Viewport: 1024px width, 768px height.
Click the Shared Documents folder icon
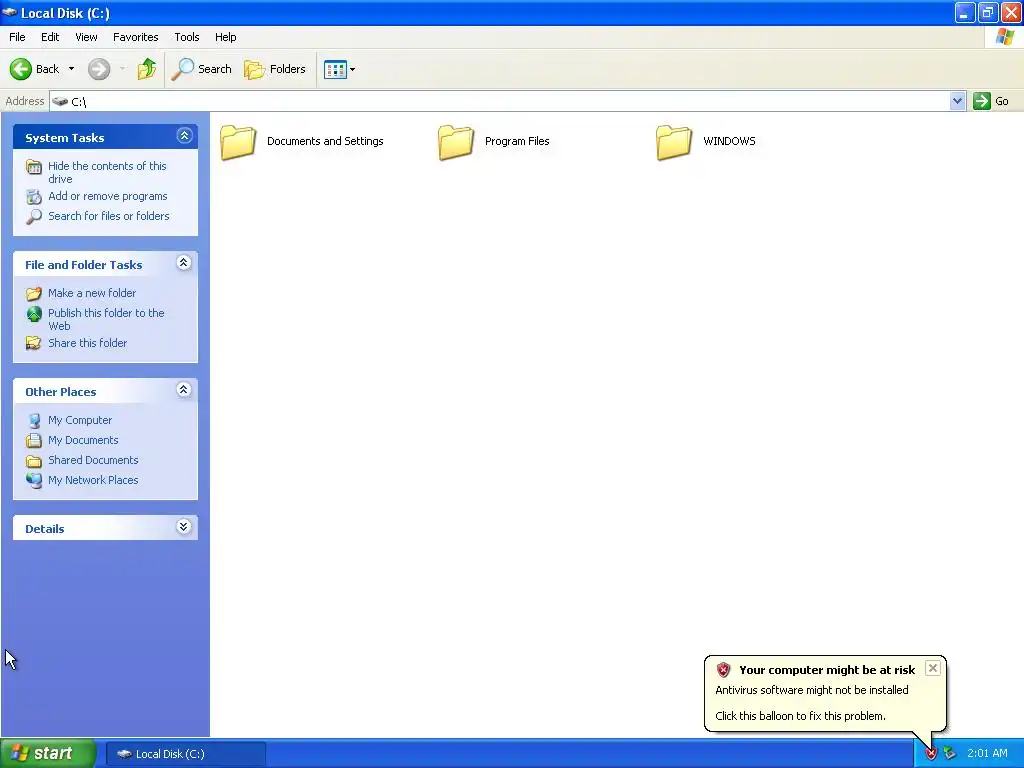coord(34,461)
